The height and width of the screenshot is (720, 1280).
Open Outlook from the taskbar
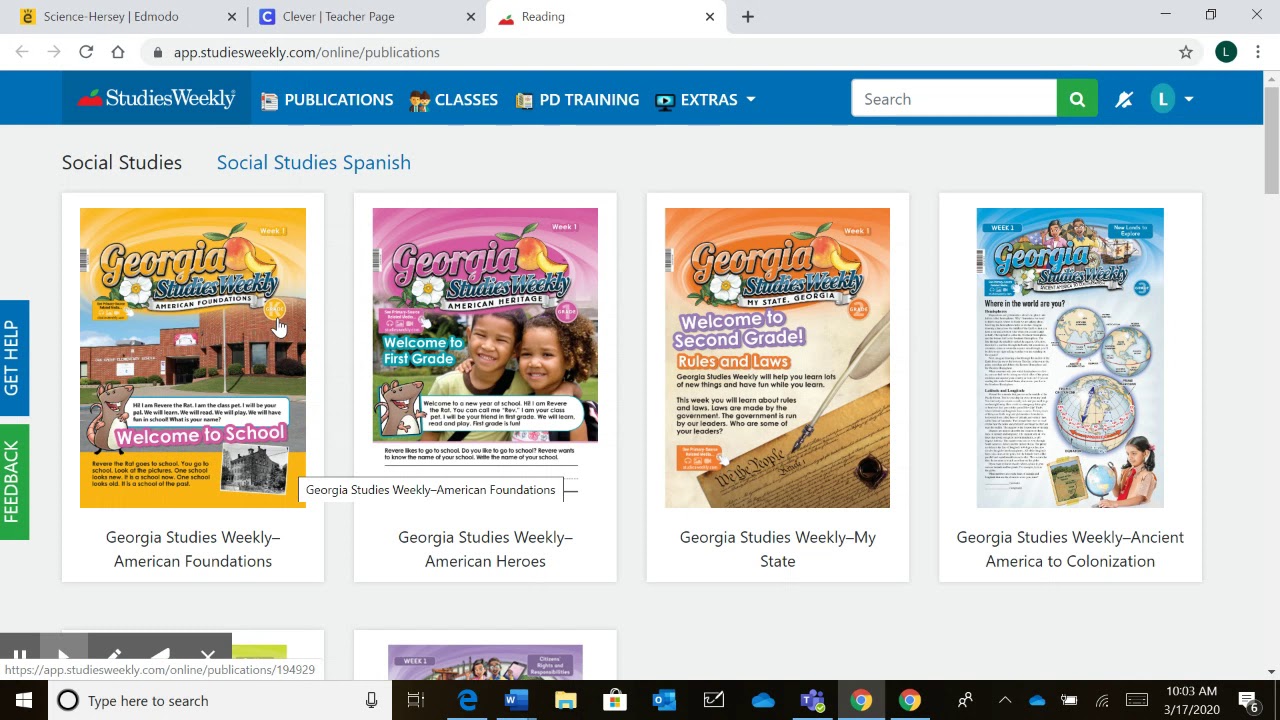coord(664,700)
